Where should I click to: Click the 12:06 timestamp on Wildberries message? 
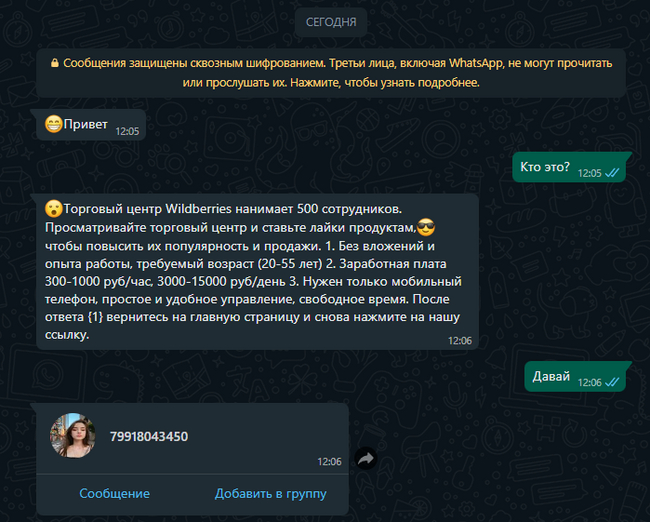(460, 341)
